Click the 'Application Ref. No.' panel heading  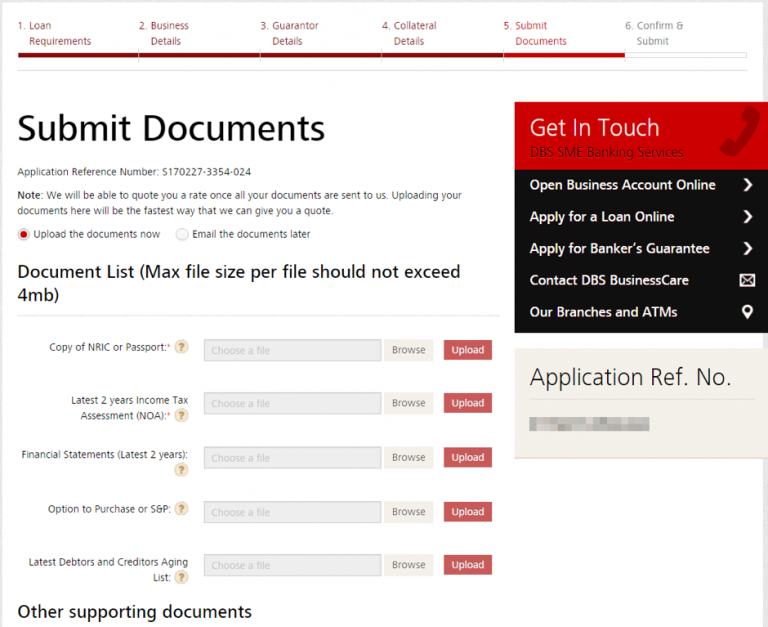(630, 377)
